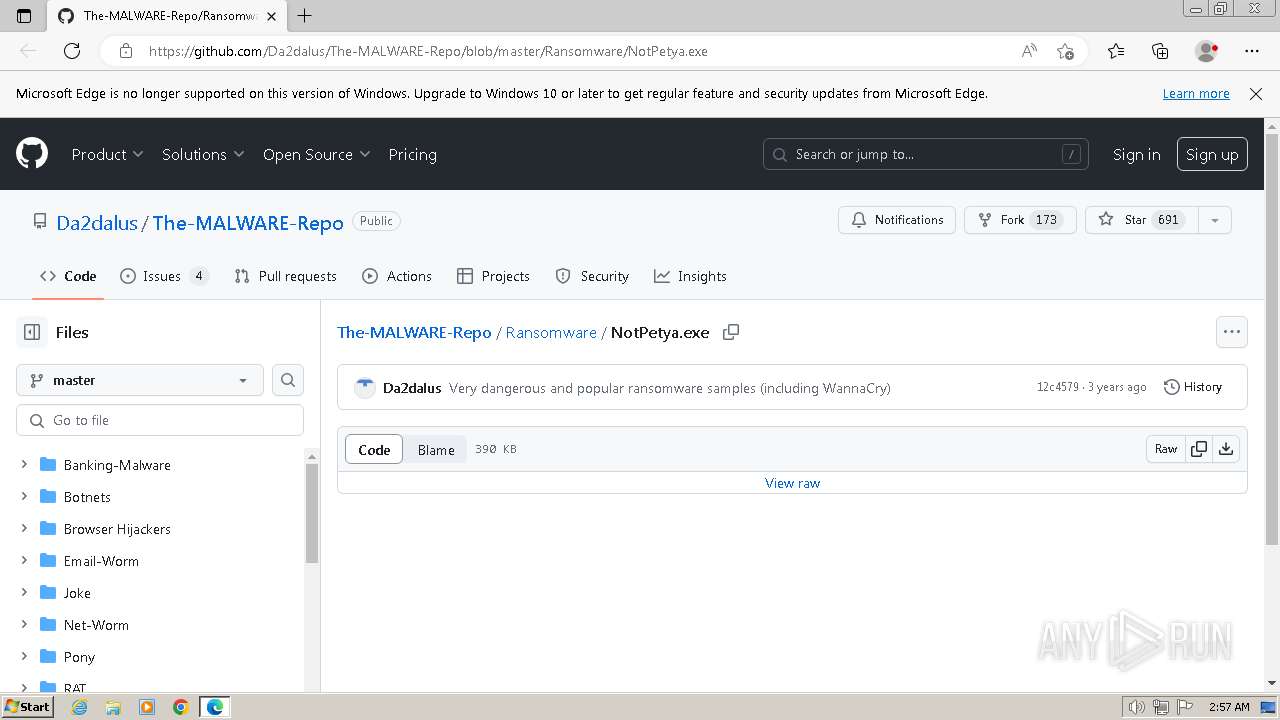Viewport: 1280px width, 720px height.
Task: Click the file tree sidebar scrollbar
Action: point(311,512)
